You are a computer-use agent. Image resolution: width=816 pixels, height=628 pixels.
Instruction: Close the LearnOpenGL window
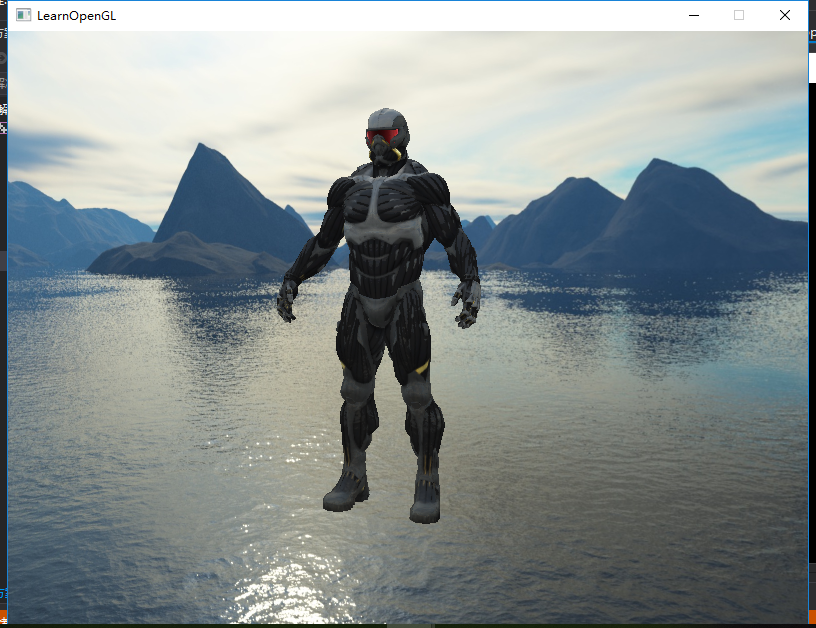pos(784,15)
